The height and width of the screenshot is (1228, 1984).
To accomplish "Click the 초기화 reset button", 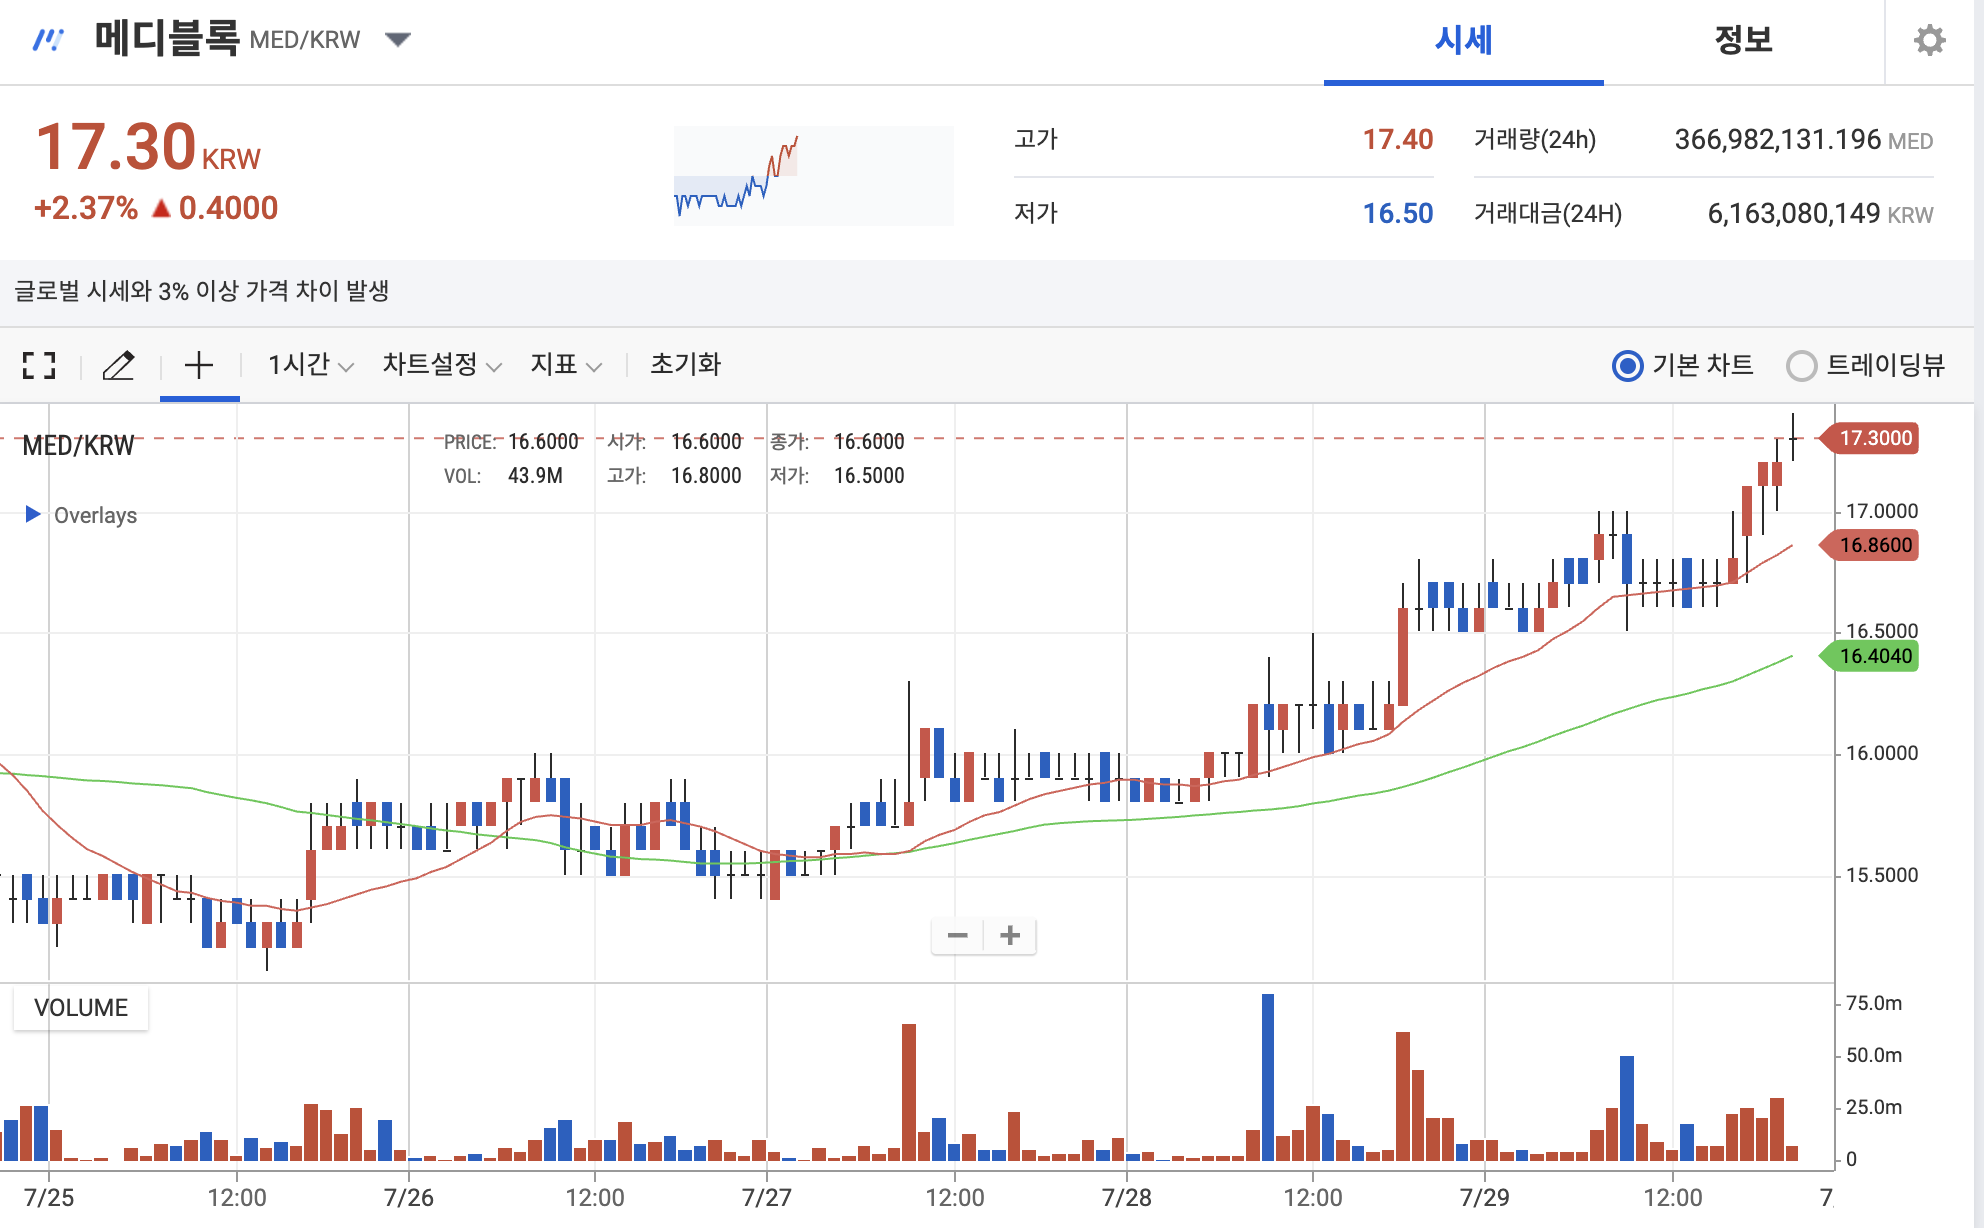I will click(685, 365).
